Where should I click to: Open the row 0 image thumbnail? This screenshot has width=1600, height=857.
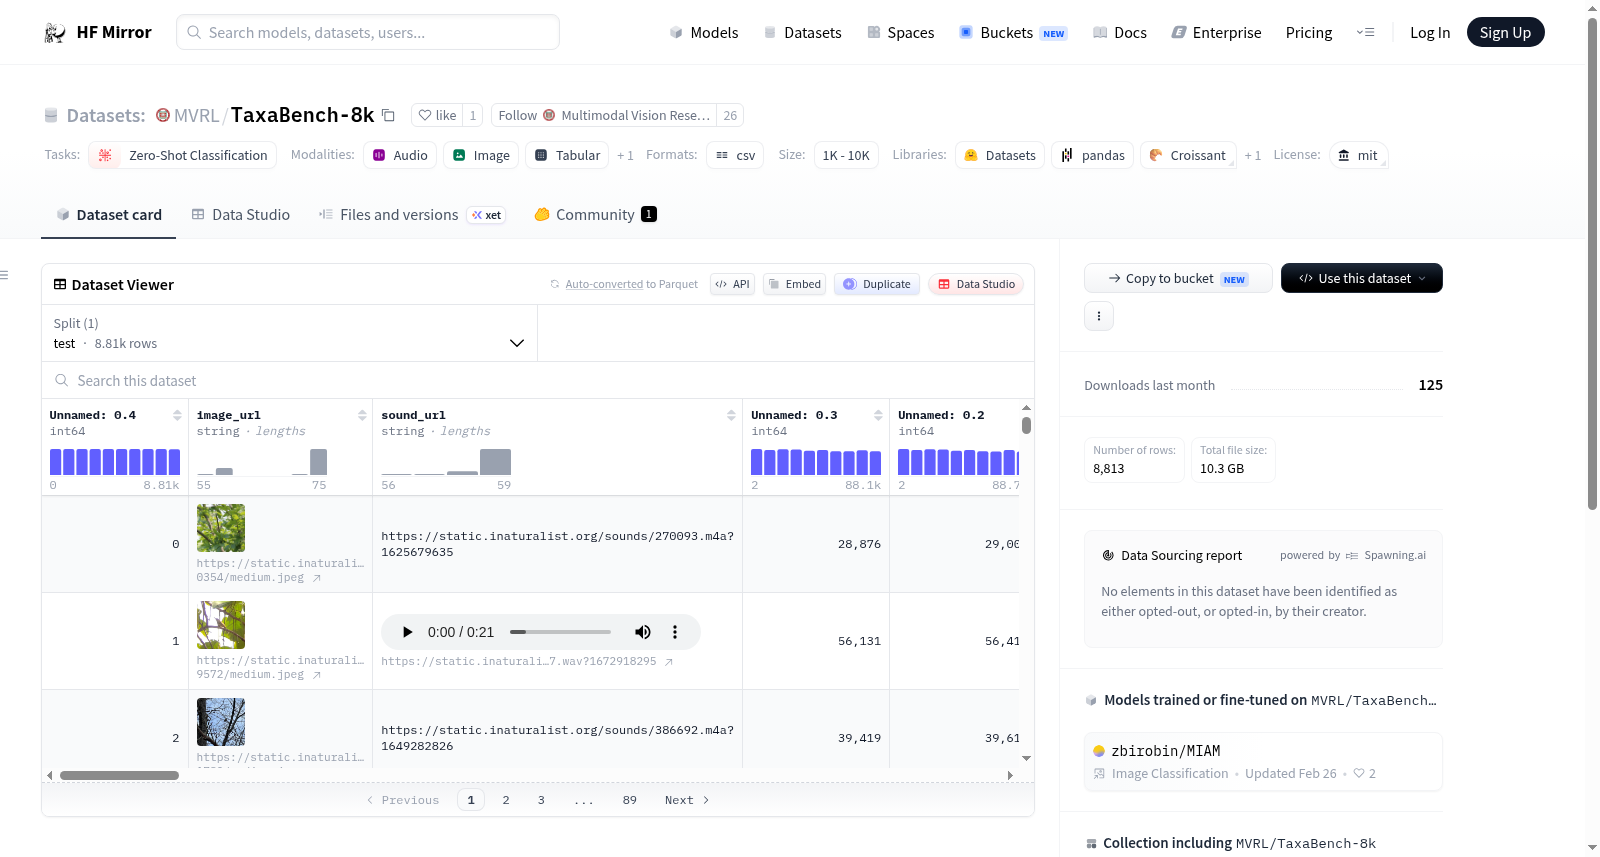pos(221,528)
